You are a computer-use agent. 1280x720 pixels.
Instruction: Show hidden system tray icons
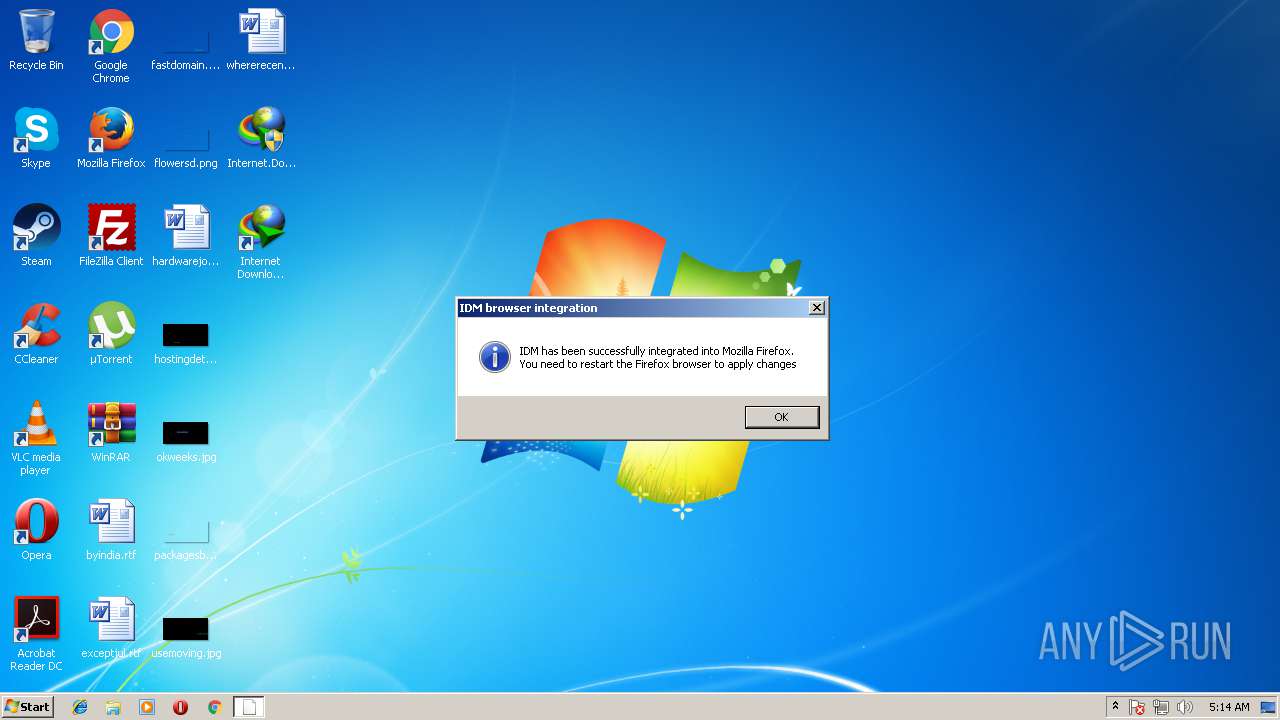(1115, 707)
